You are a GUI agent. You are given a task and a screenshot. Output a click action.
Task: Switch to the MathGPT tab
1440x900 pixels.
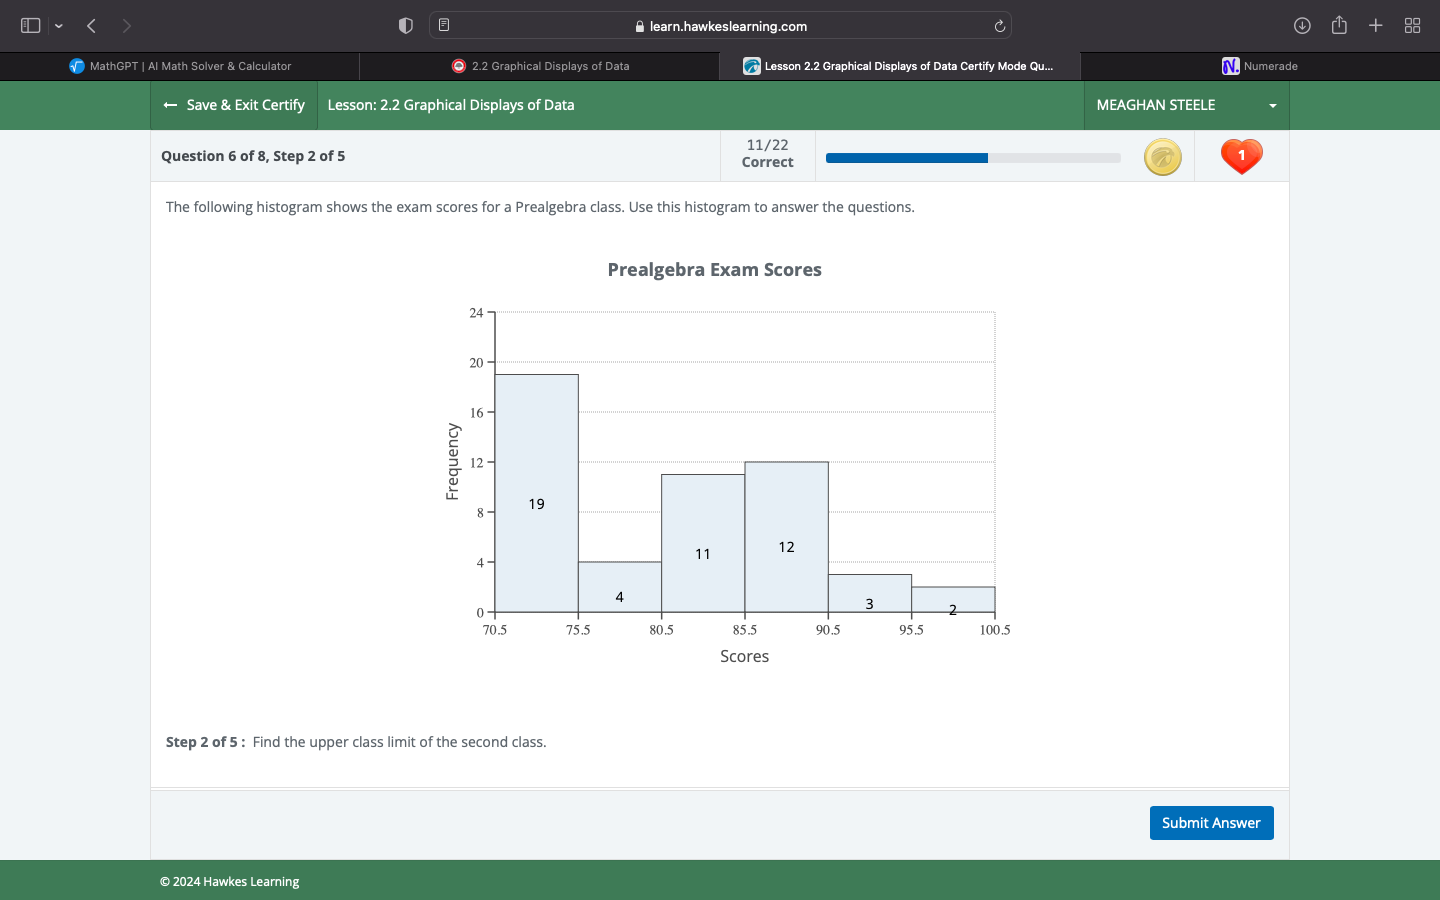180,66
